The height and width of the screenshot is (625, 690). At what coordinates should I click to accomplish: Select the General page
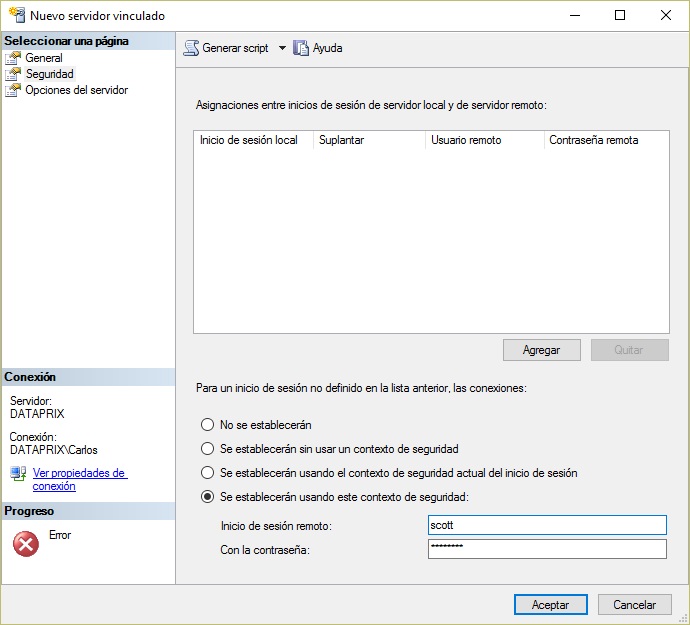tap(44, 58)
